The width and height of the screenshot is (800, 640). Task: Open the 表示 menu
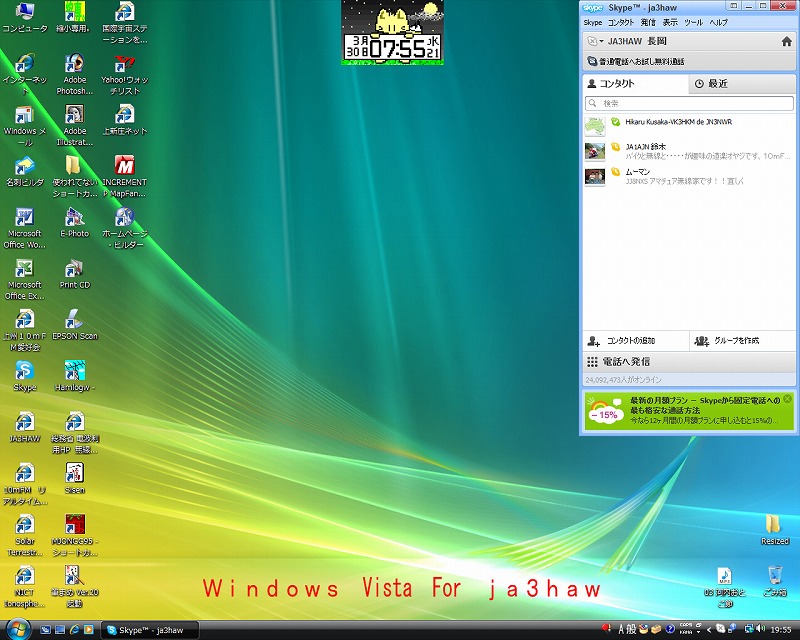tap(670, 22)
